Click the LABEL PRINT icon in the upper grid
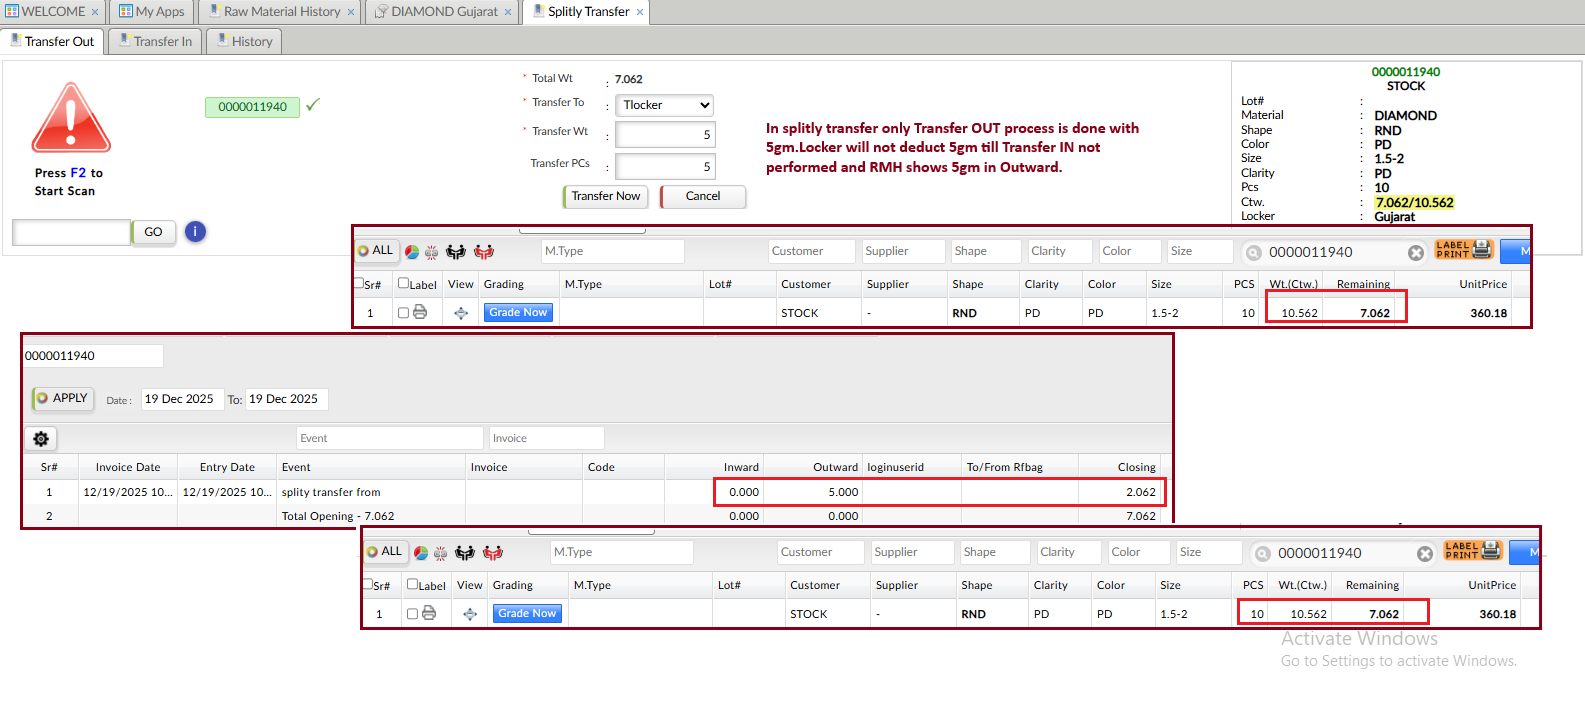1585x708 pixels. pos(1464,250)
